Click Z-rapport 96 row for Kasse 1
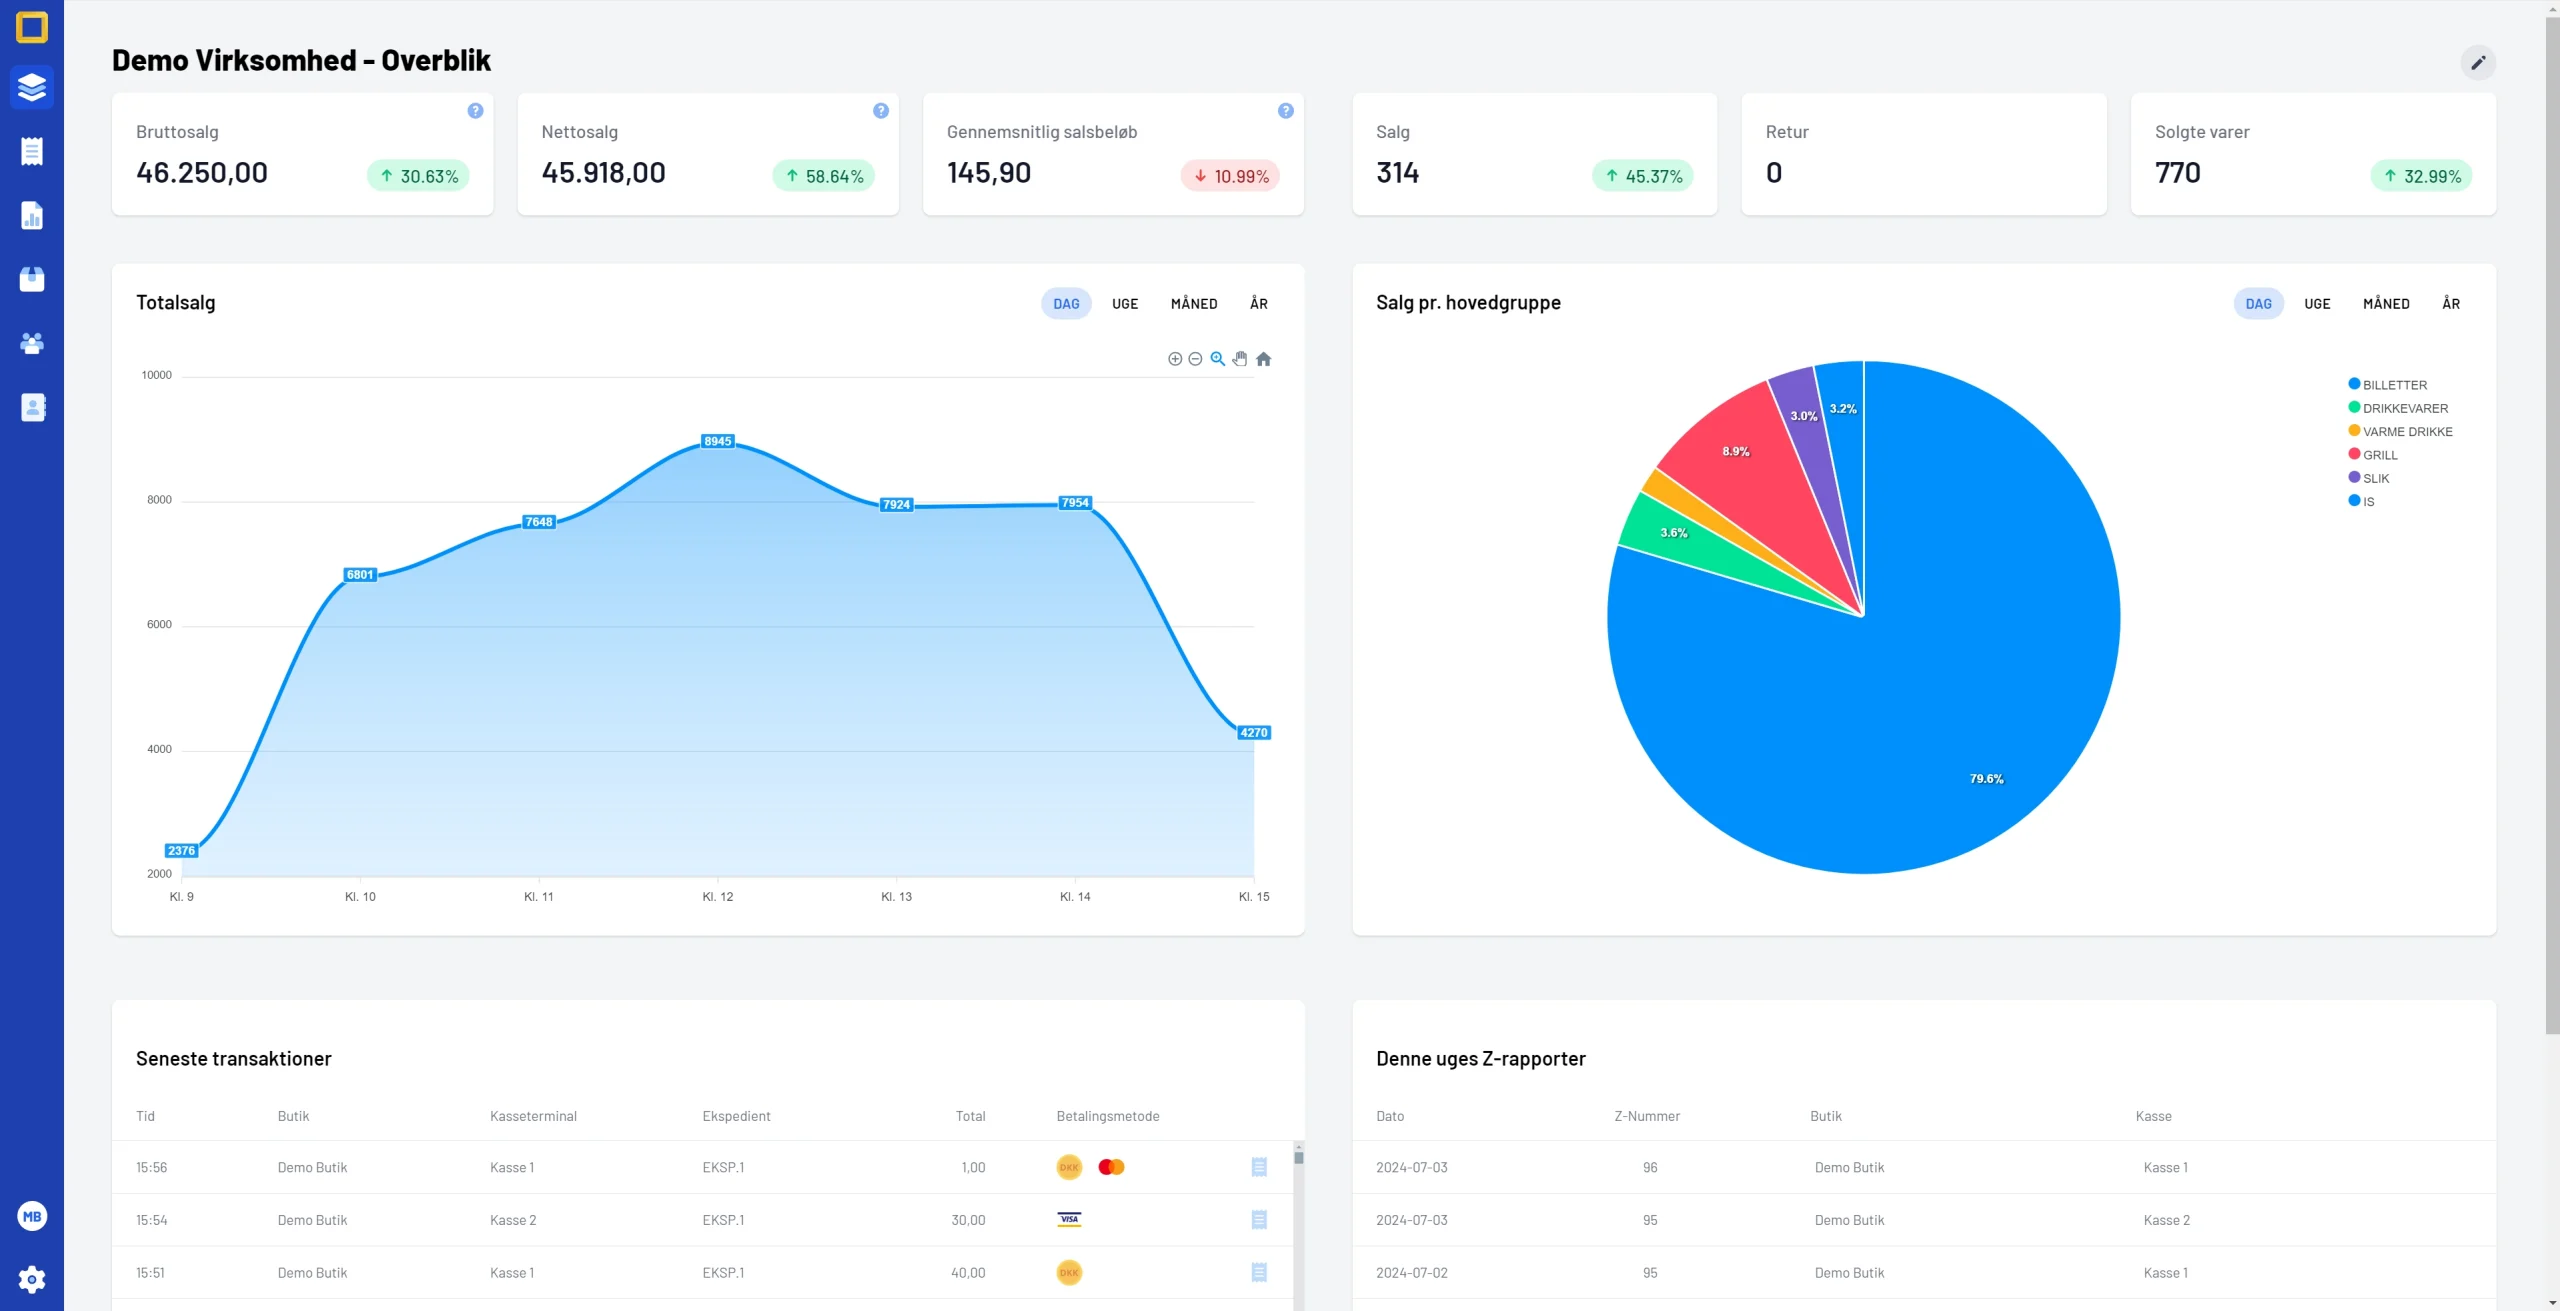Screen dimensions: 2560x1311 [1924, 1167]
